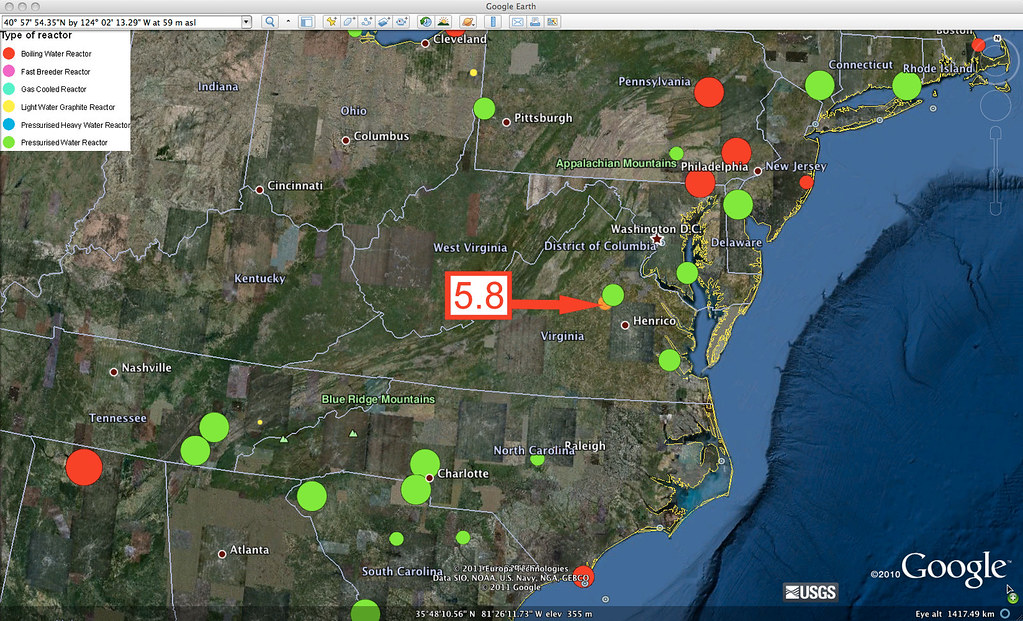This screenshot has width=1023, height=621.
Task: Click the magnifying glass search icon
Action: click(270, 21)
